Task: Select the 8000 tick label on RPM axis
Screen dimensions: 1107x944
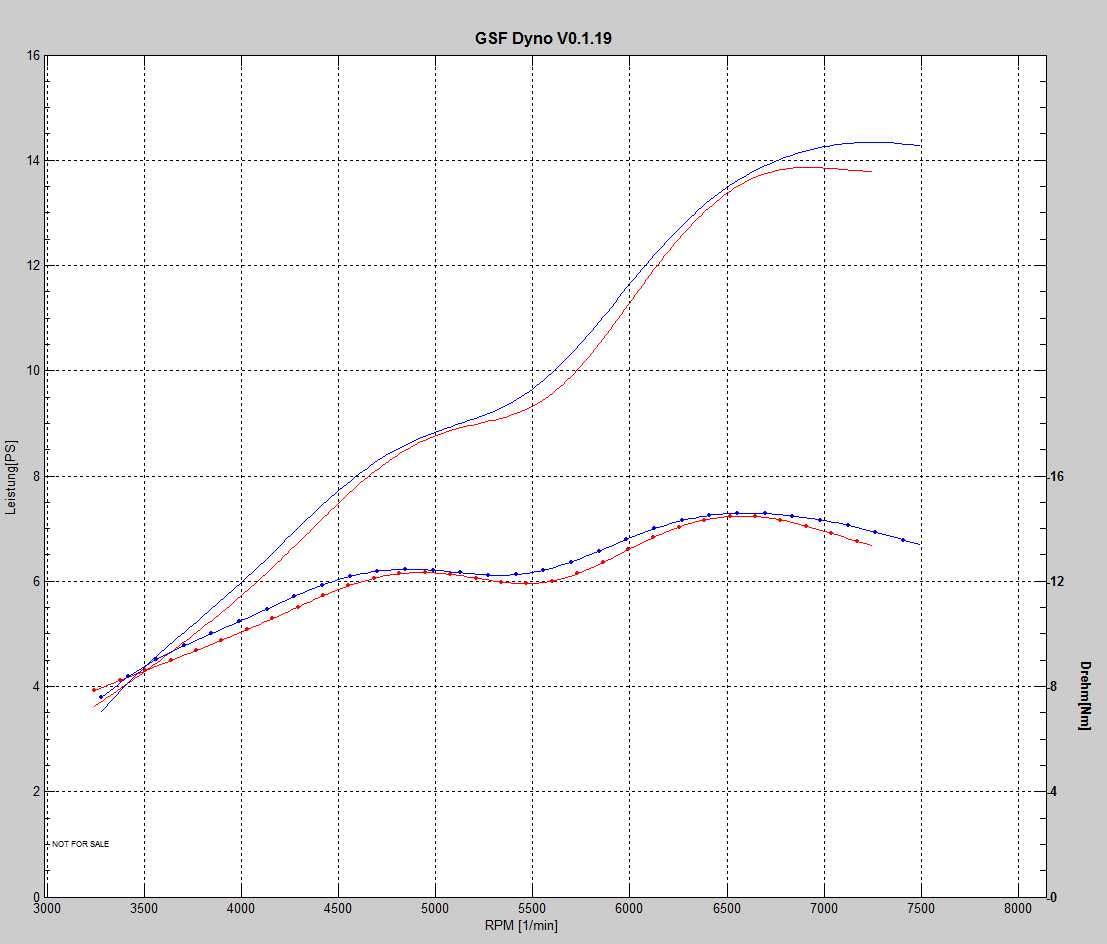Action: tap(1018, 909)
